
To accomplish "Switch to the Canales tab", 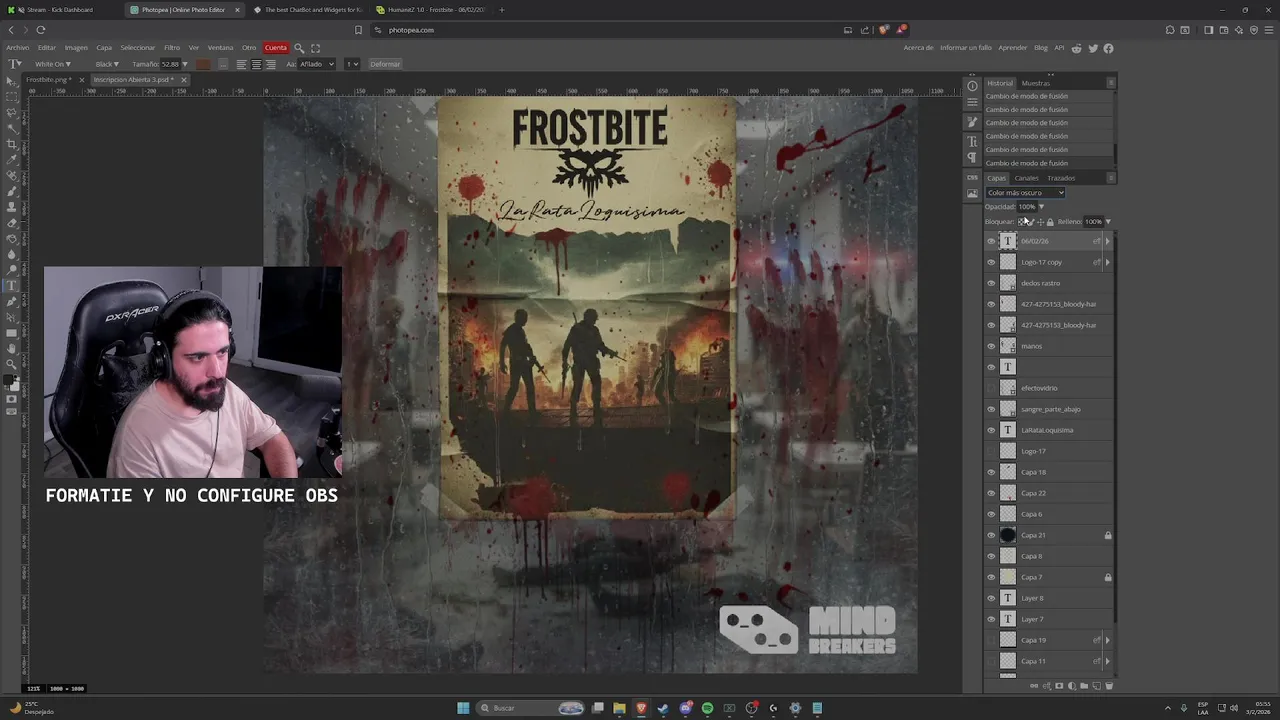I will pyautogui.click(x=1026, y=178).
